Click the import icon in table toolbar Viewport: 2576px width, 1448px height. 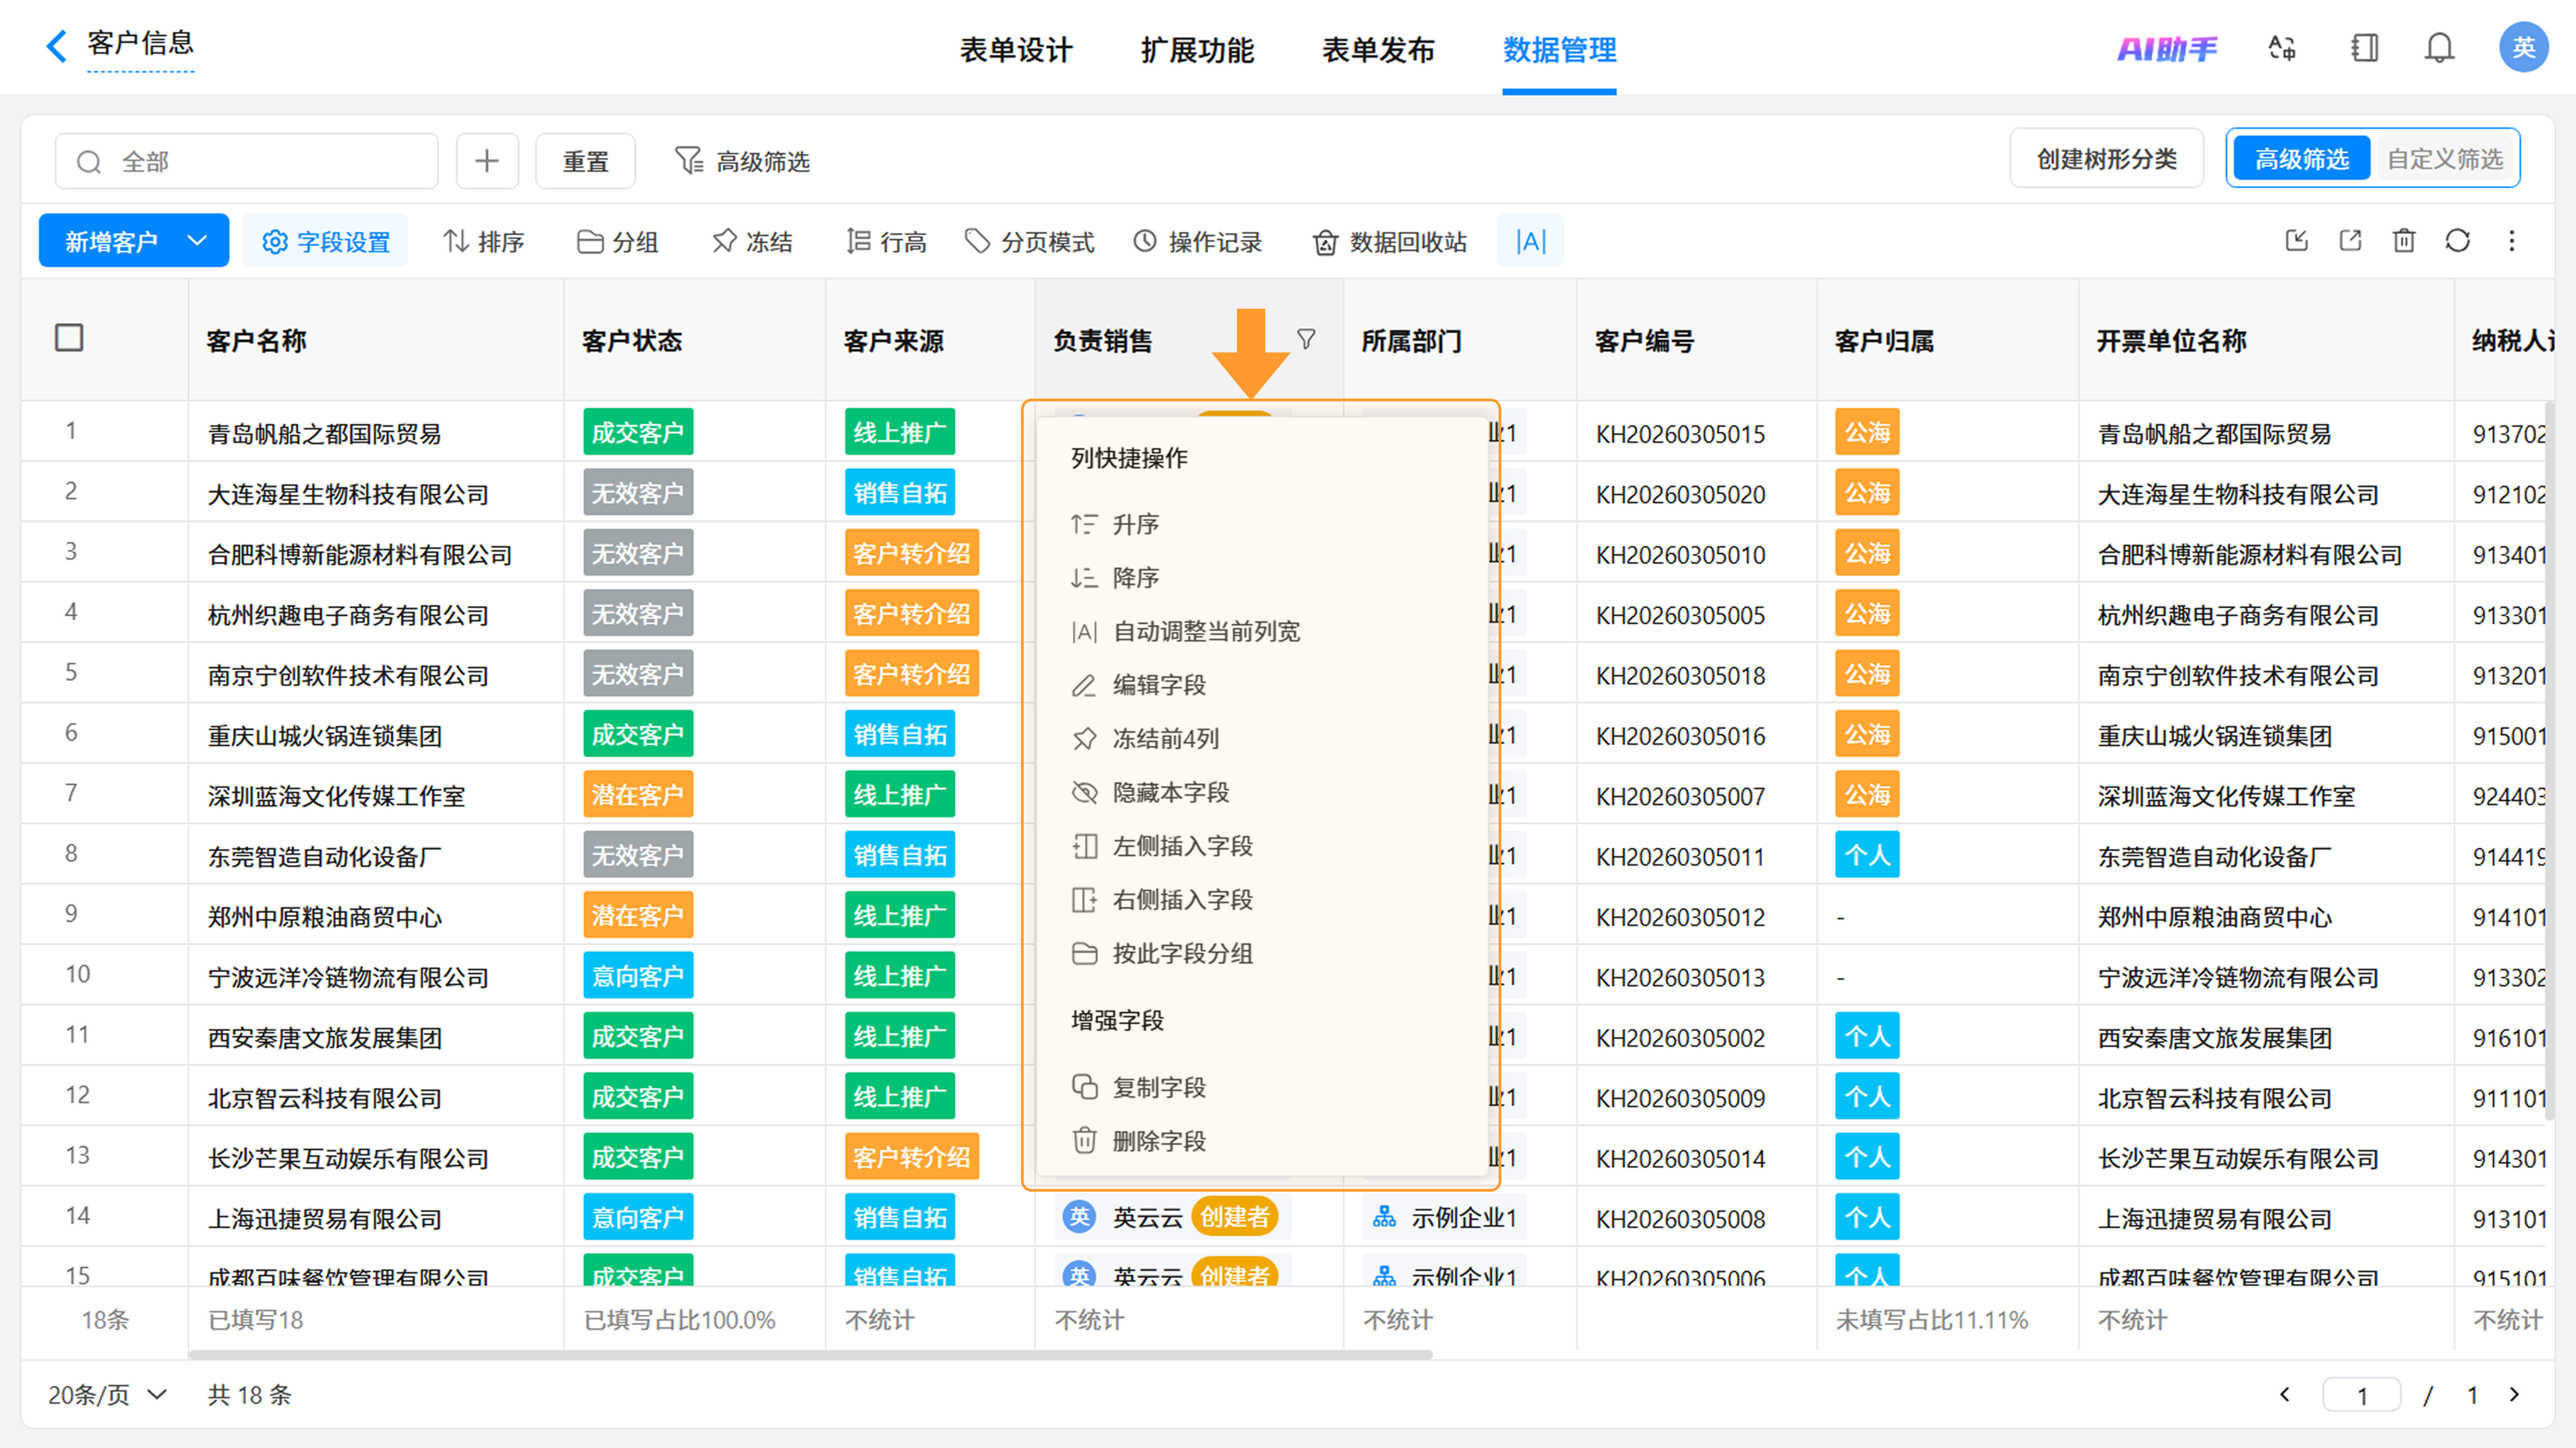[2297, 240]
